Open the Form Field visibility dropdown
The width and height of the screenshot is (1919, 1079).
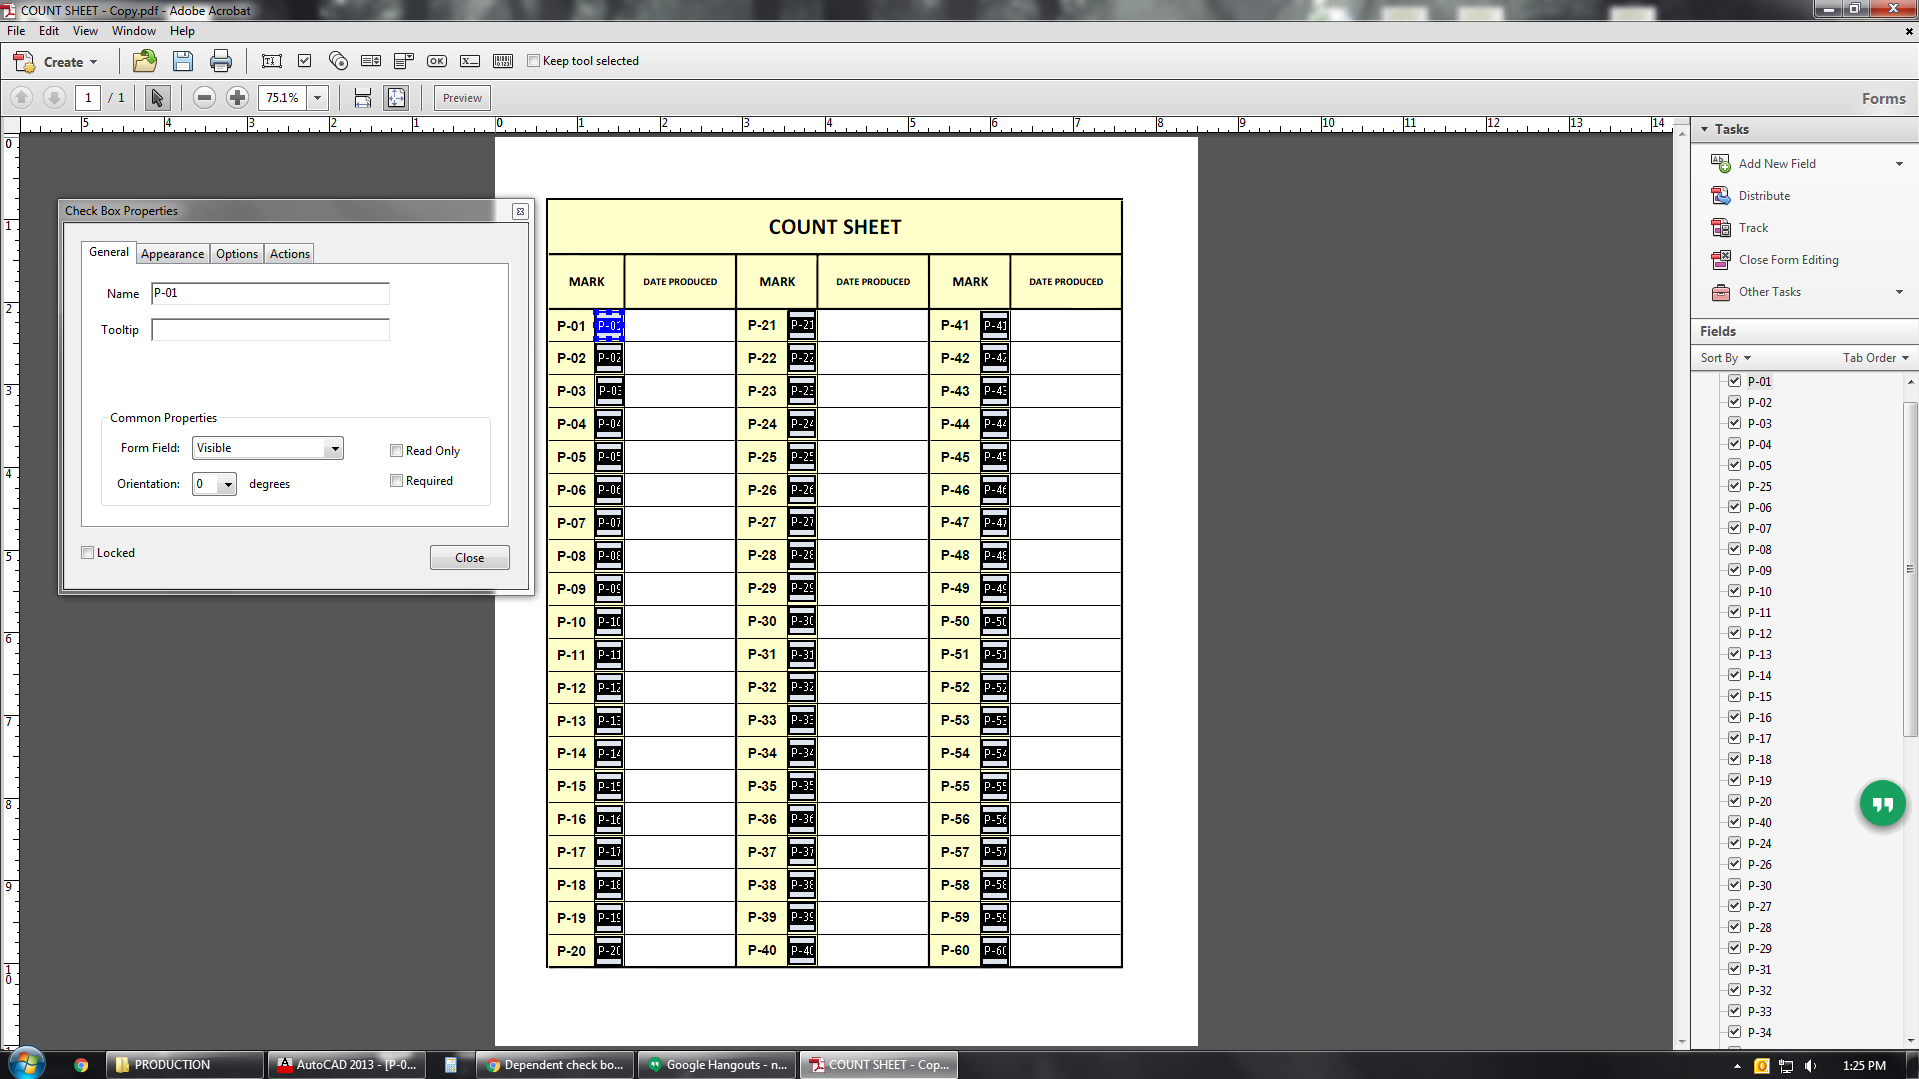pyautogui.click(x=334, y=448)
